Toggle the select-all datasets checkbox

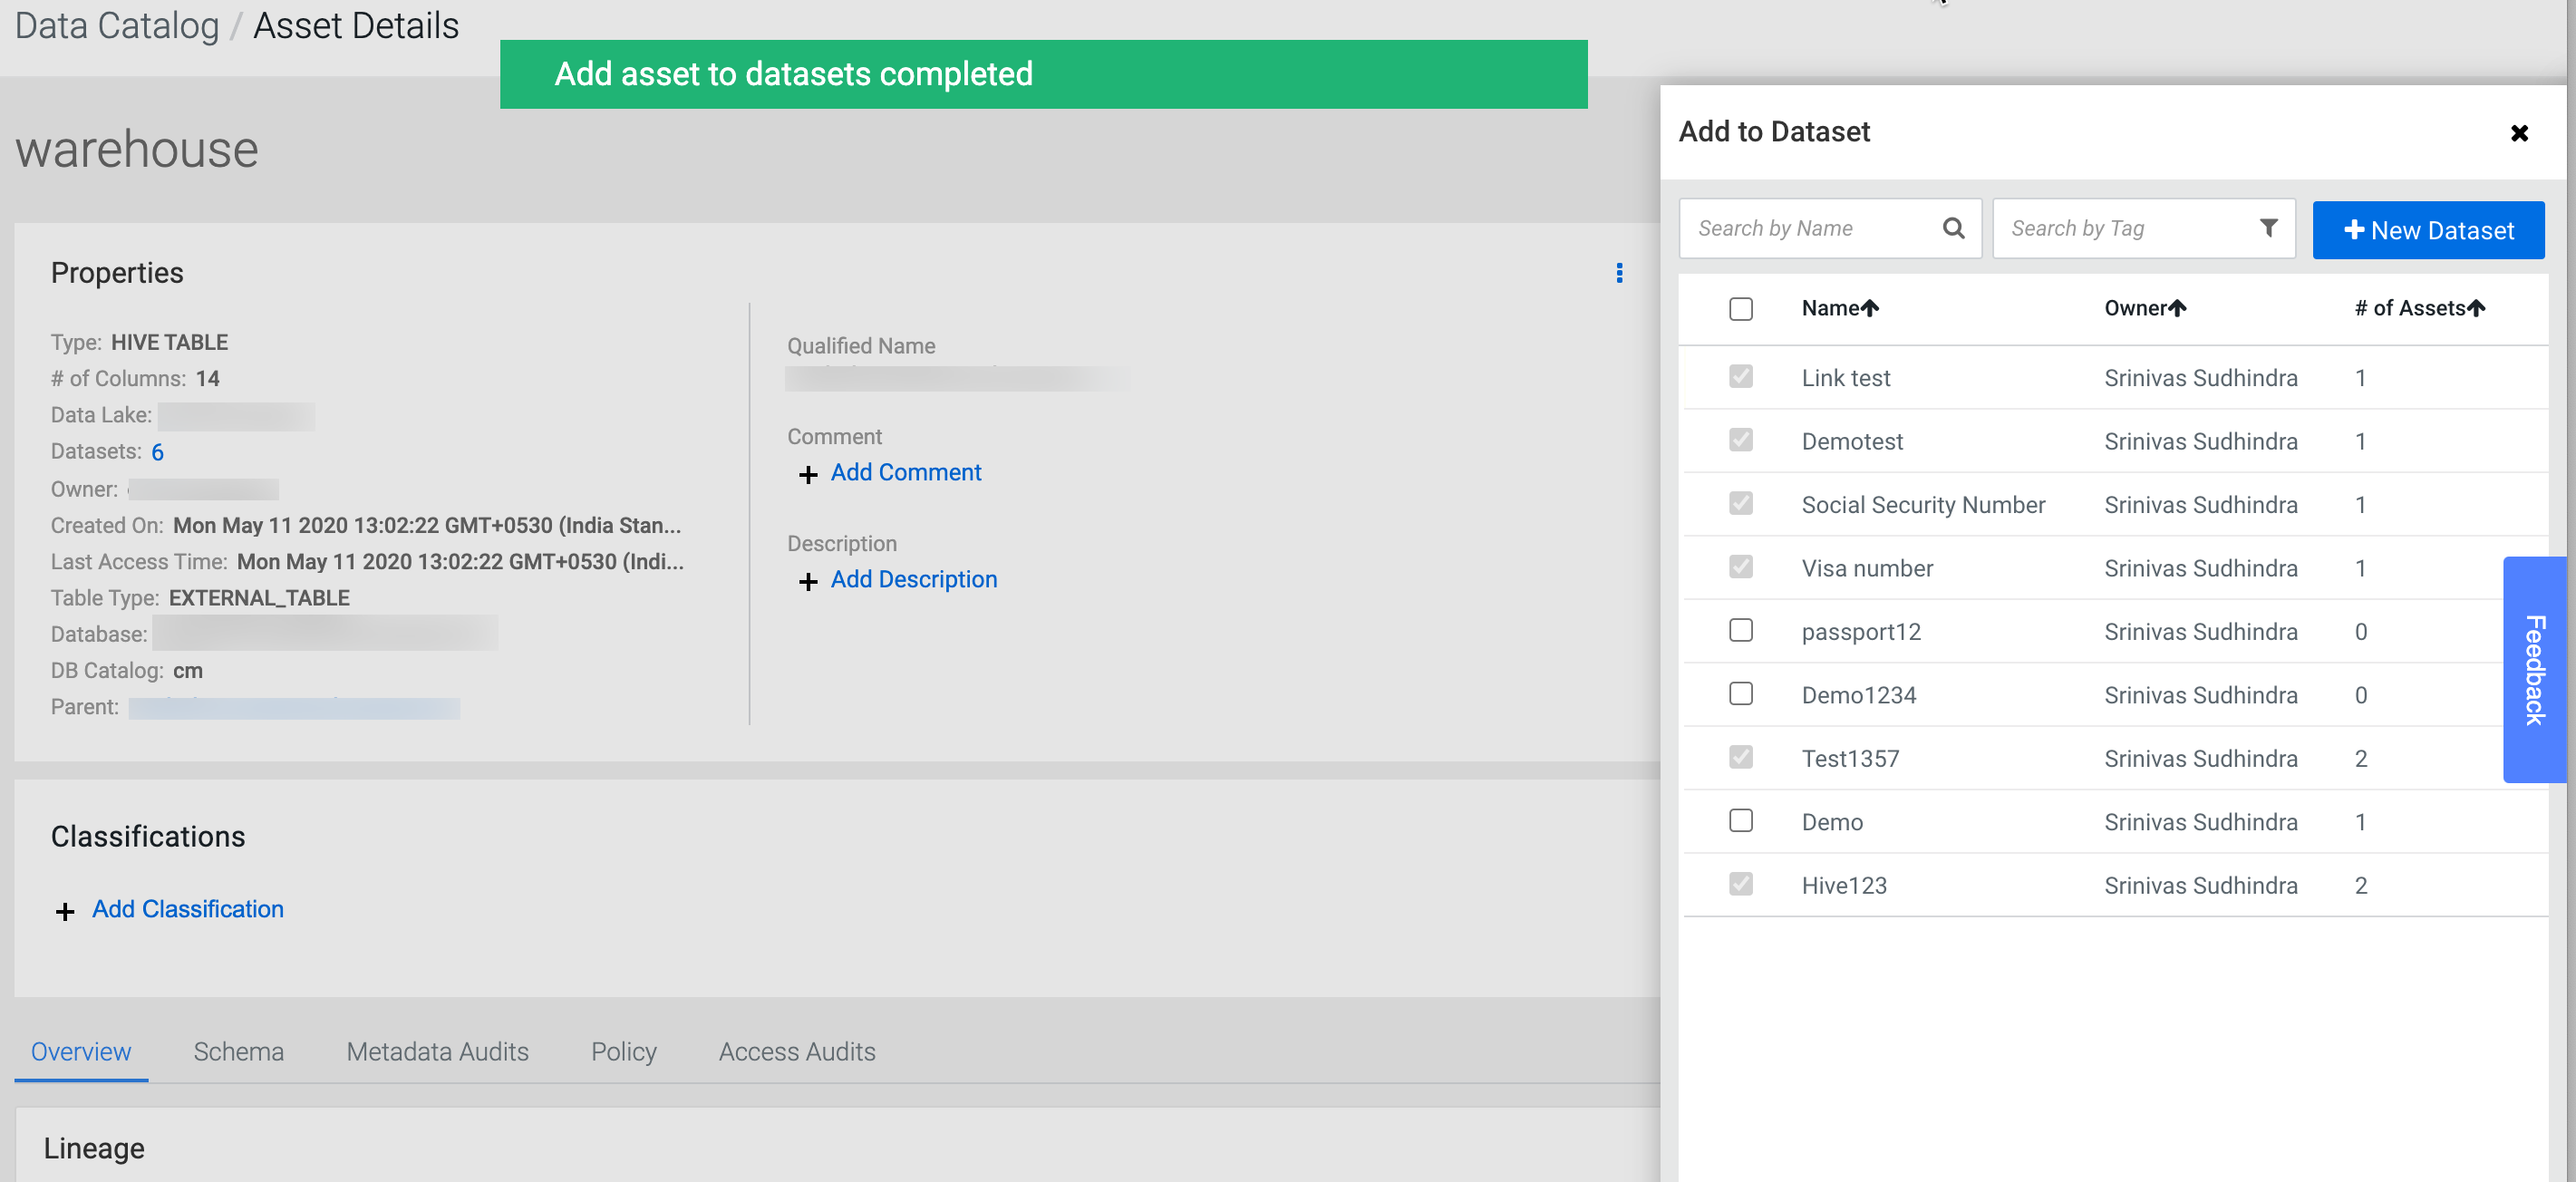pyautogui.click(x=1741, y=309)
